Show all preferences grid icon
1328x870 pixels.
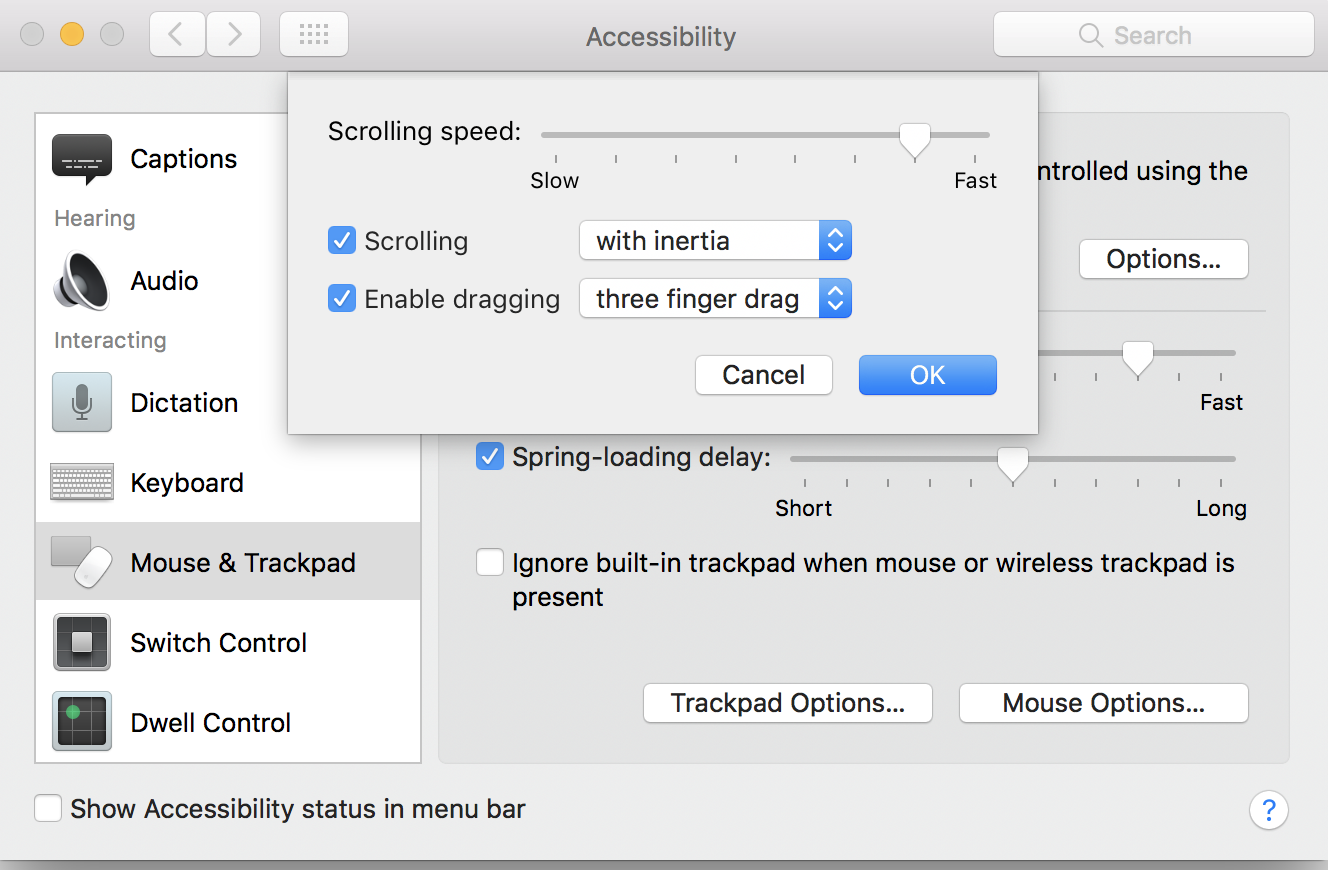(x=314, y=36)
